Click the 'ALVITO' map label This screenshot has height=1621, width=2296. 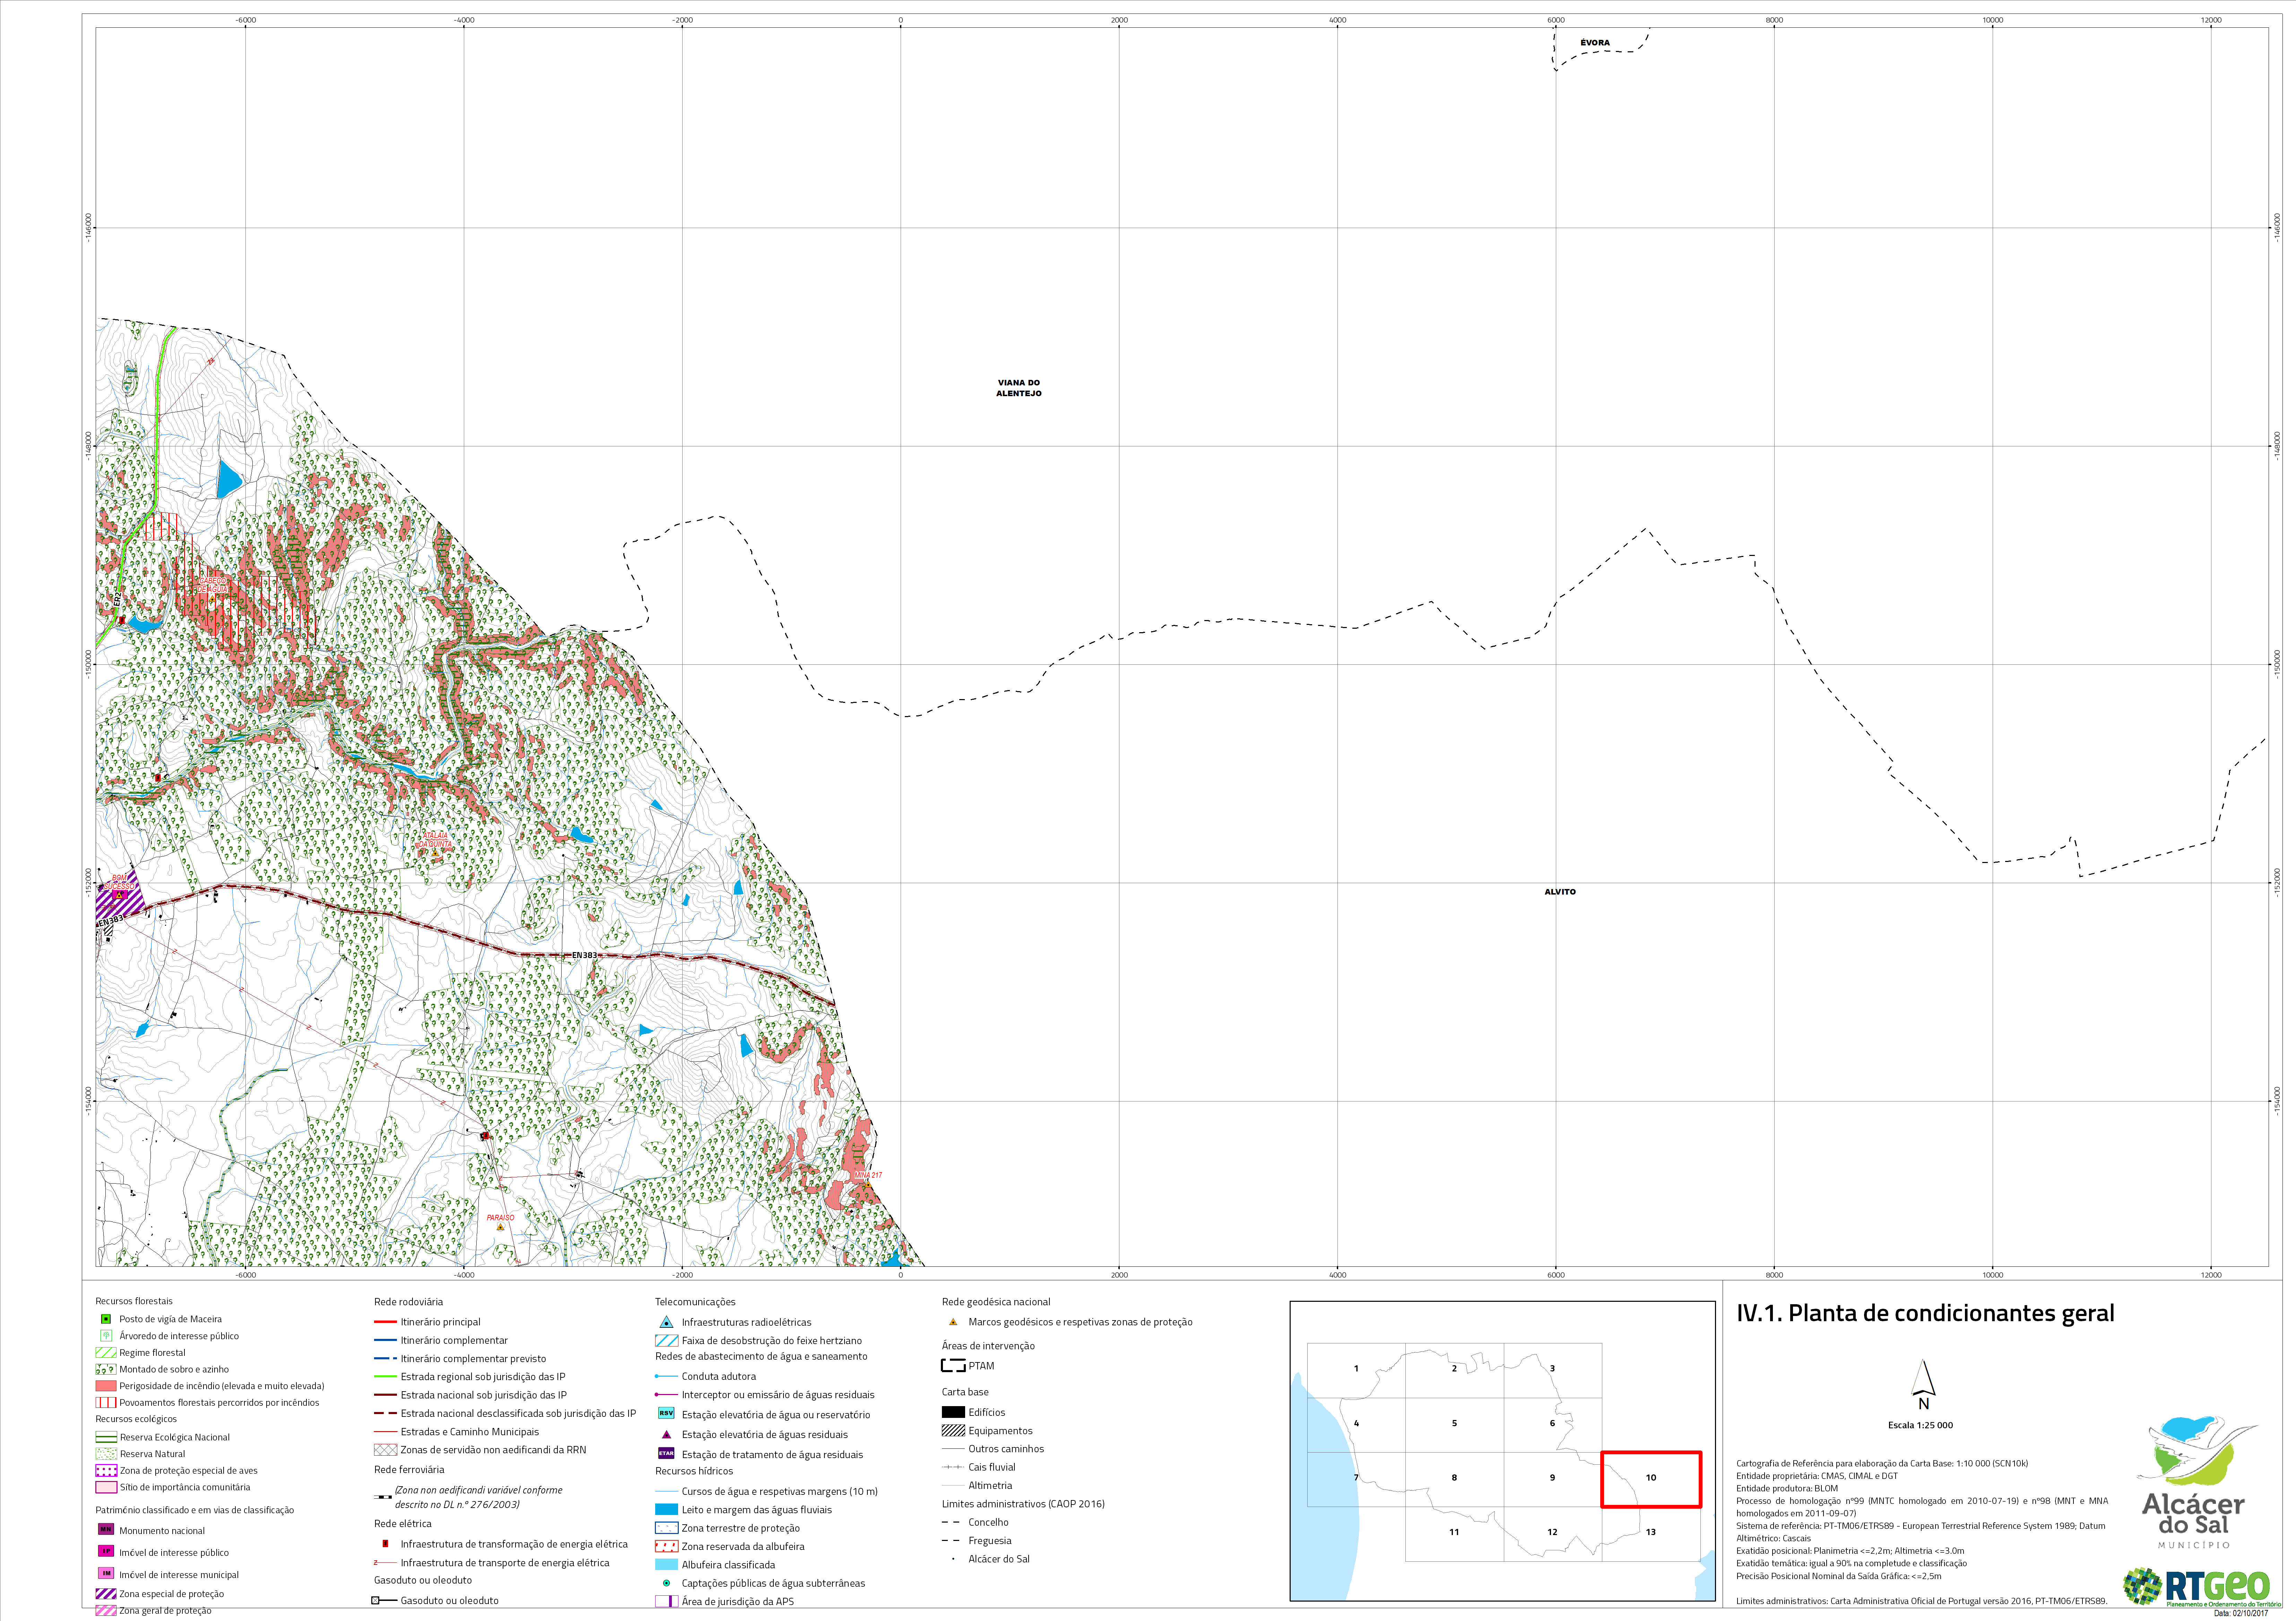coord(1560,892)
